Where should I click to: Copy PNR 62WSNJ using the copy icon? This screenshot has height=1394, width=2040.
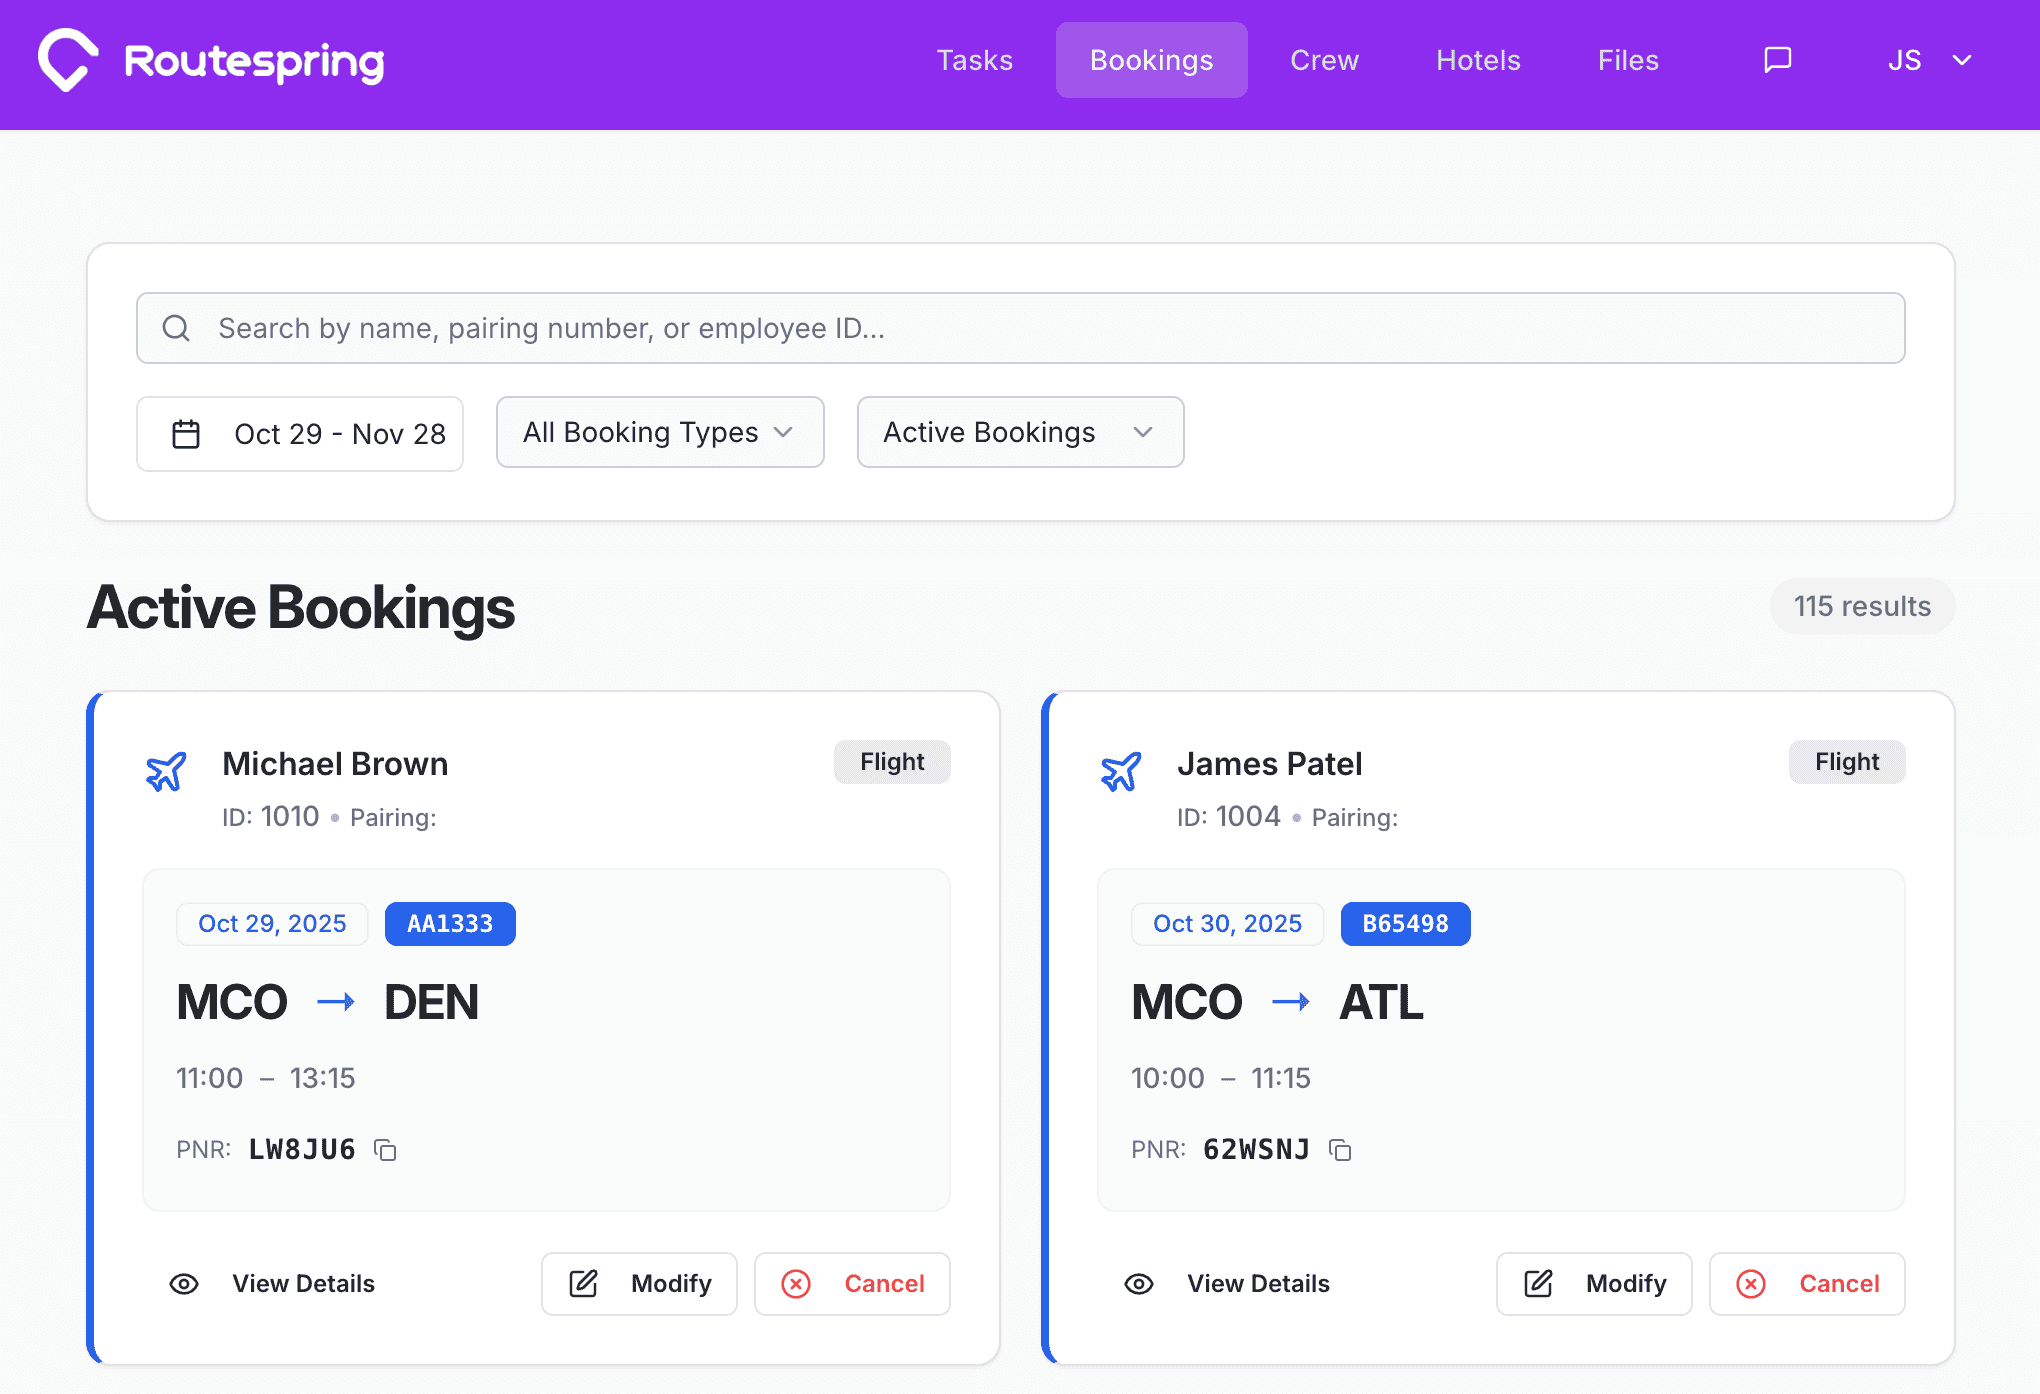click(1340, 1150)
